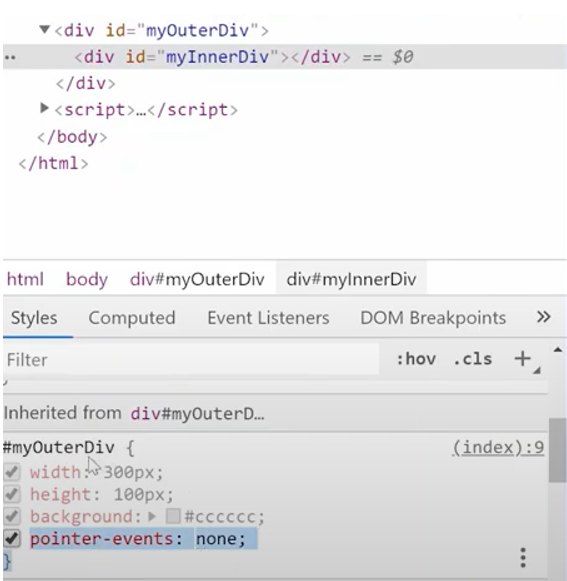Image resolution: width=567 pixels, height=581 pixels.
Task: Uncheck the width property checkbox
Action: (12, 472)
